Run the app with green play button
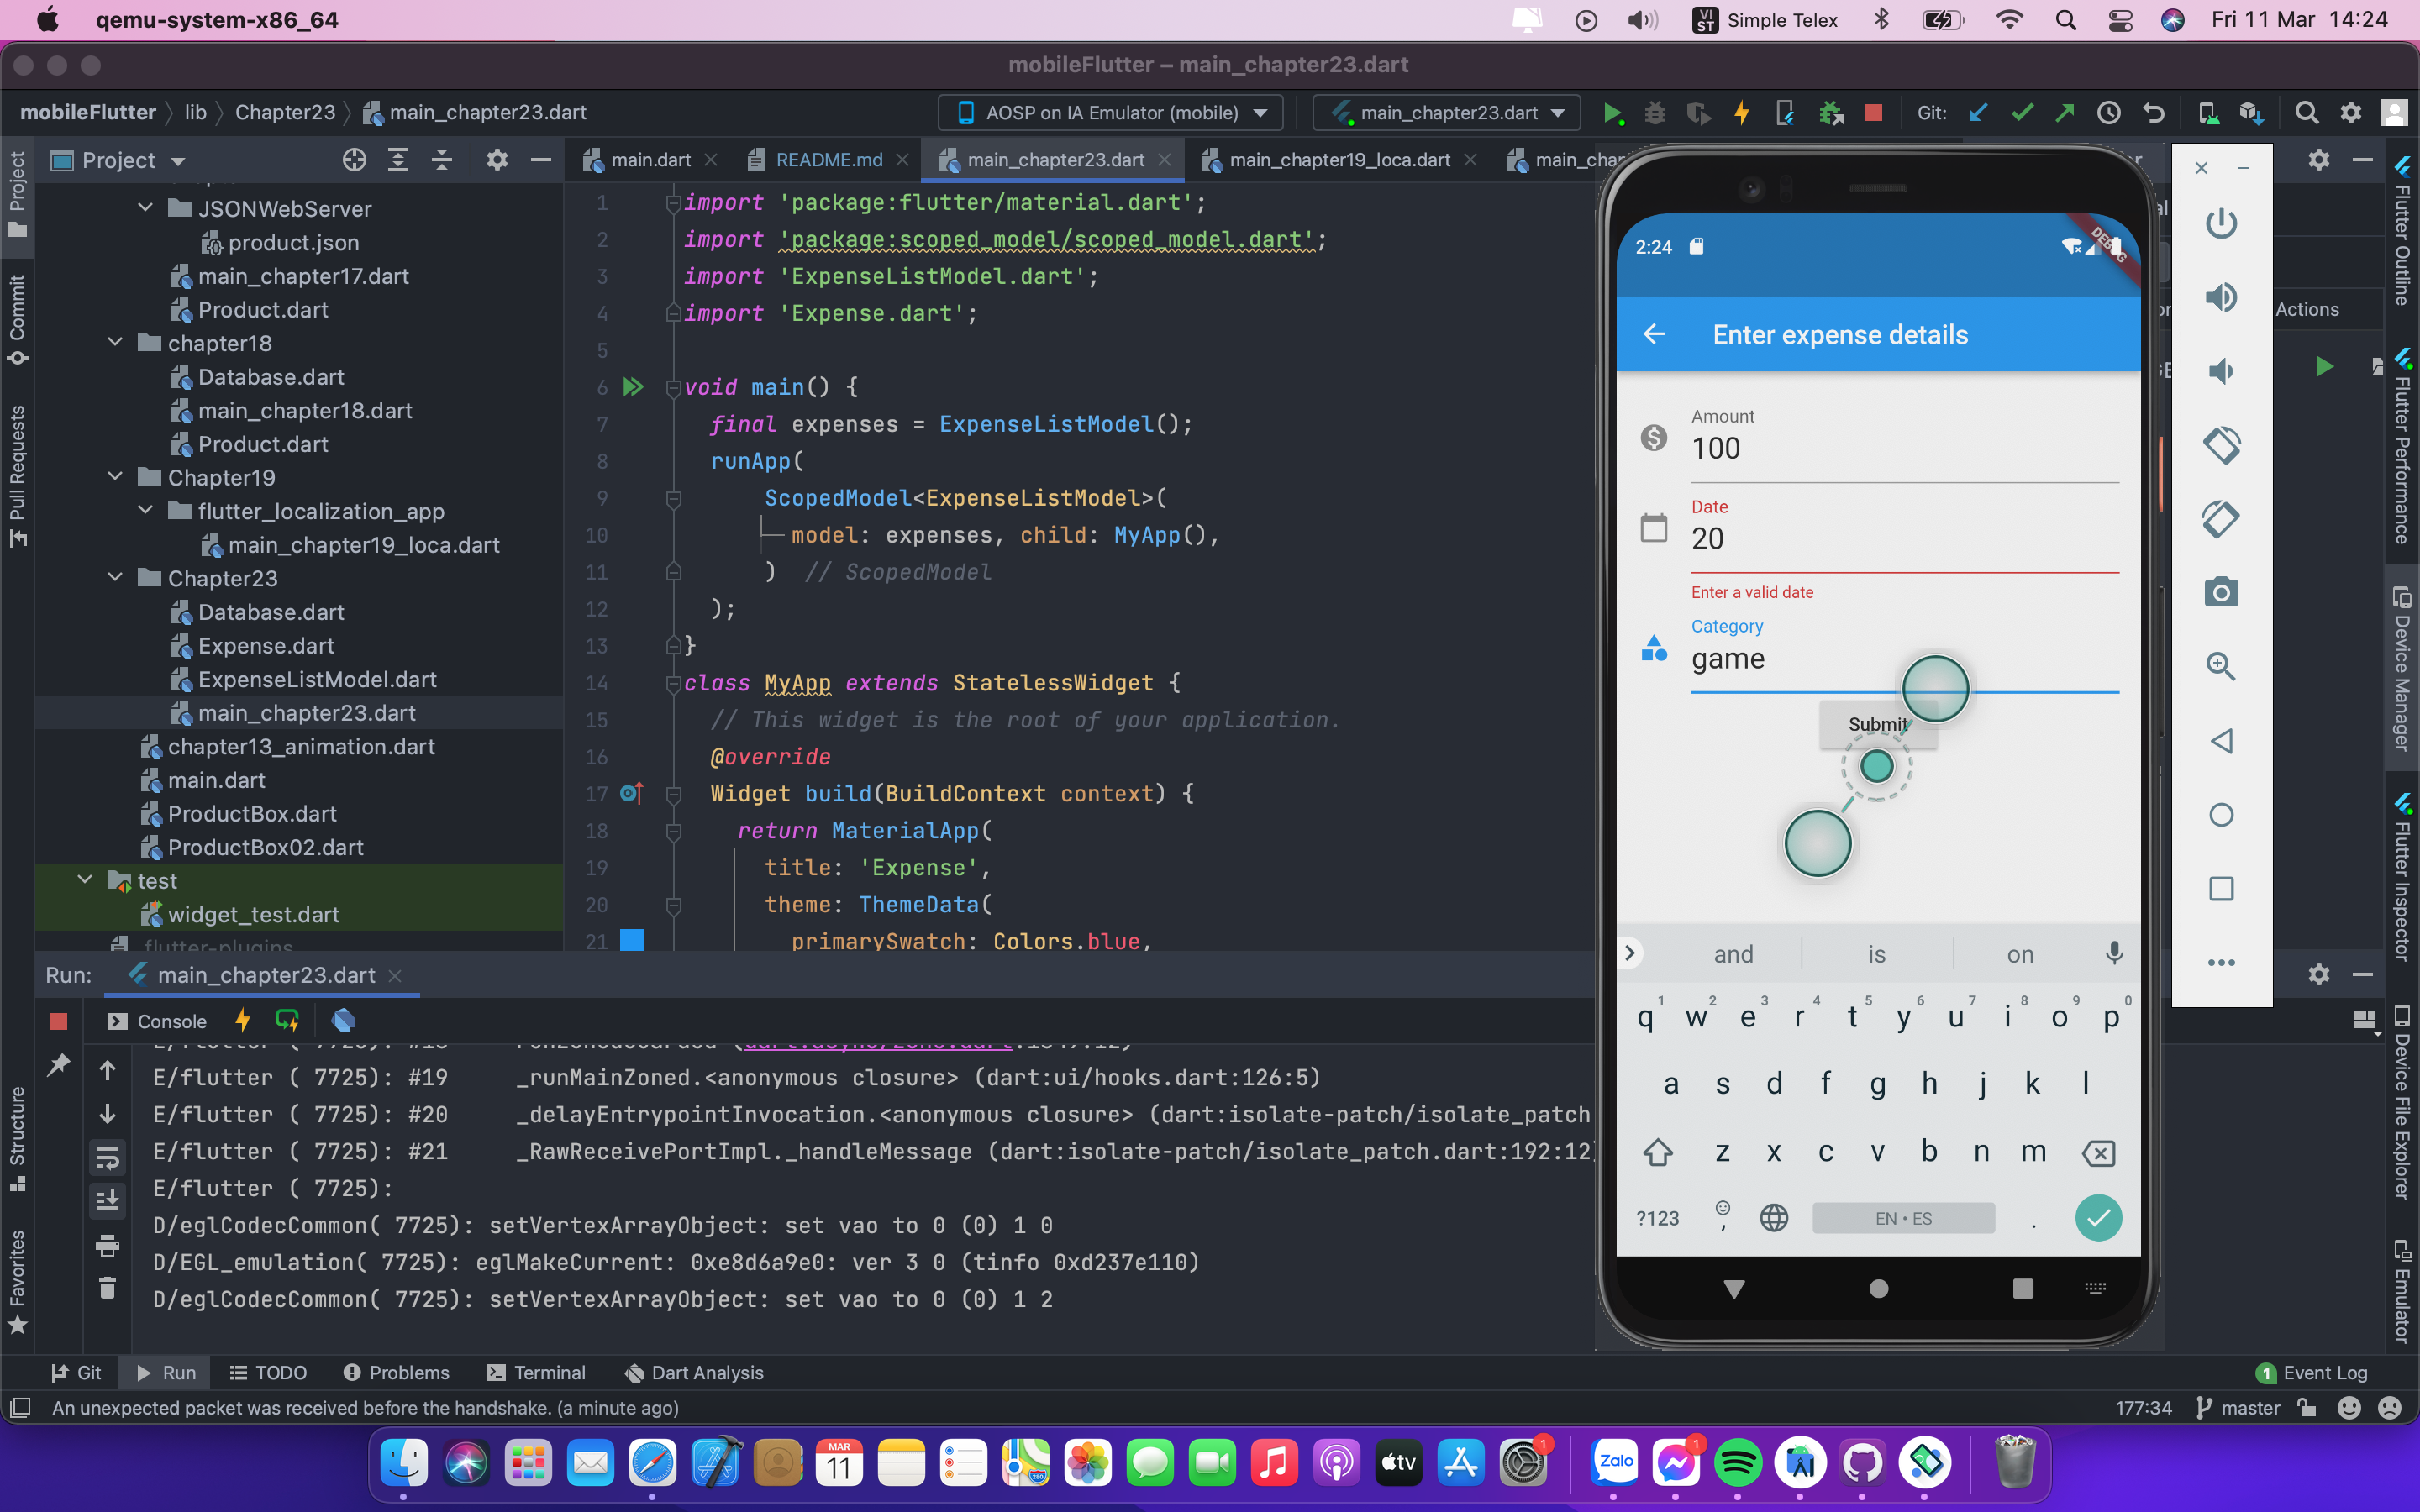 coord(1612,113)
